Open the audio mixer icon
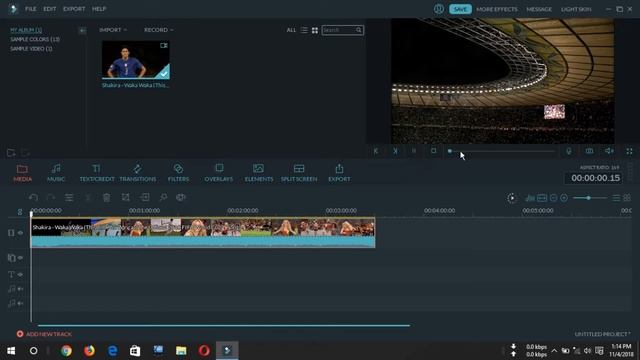Viewport: 640px width, 360px height. click(x=530, y=198)
